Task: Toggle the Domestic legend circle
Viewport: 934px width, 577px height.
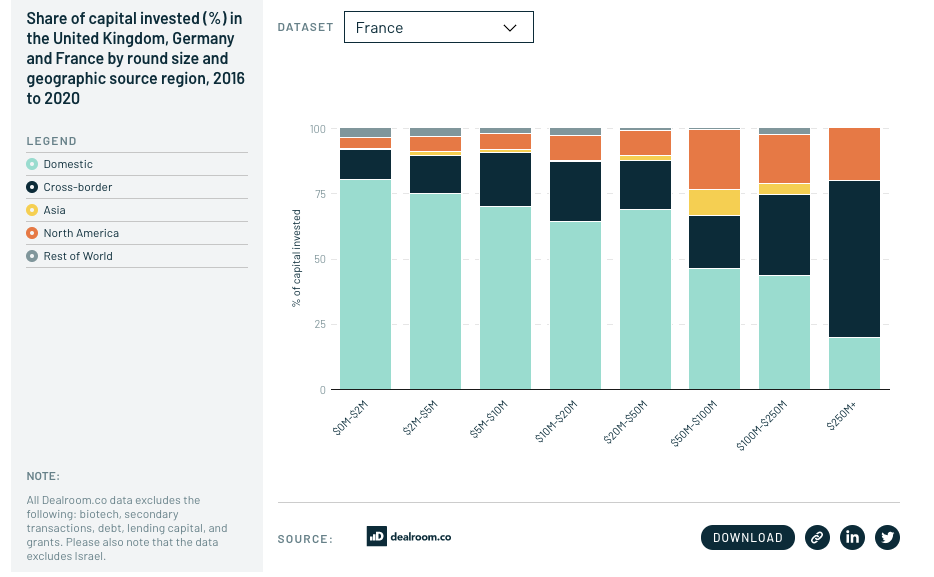Action: pos(32,164)
